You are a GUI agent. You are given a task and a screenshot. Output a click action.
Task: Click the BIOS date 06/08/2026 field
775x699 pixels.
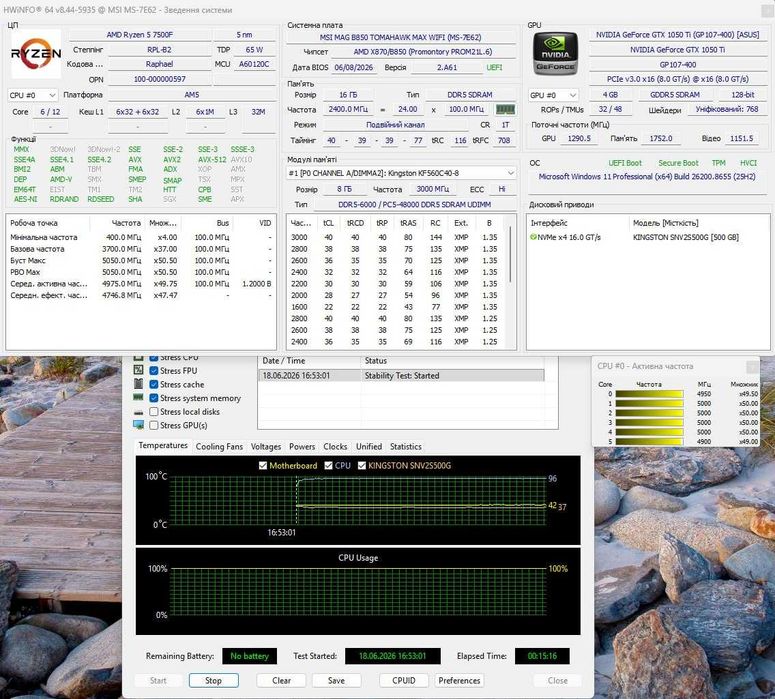coord(353,67)
